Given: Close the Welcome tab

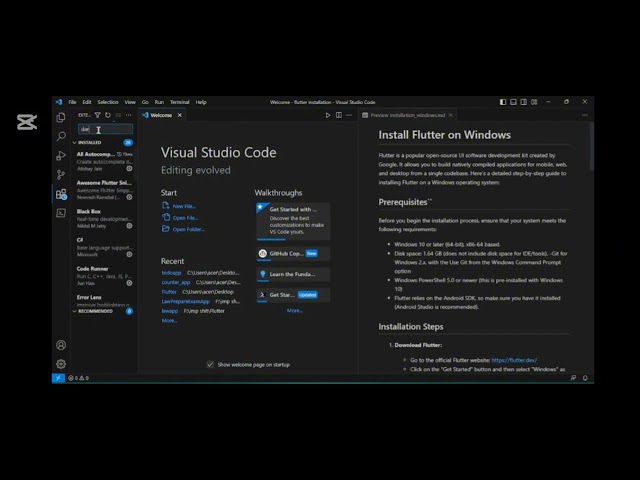Looking at the screenshot, I should (x=180, y=115).
